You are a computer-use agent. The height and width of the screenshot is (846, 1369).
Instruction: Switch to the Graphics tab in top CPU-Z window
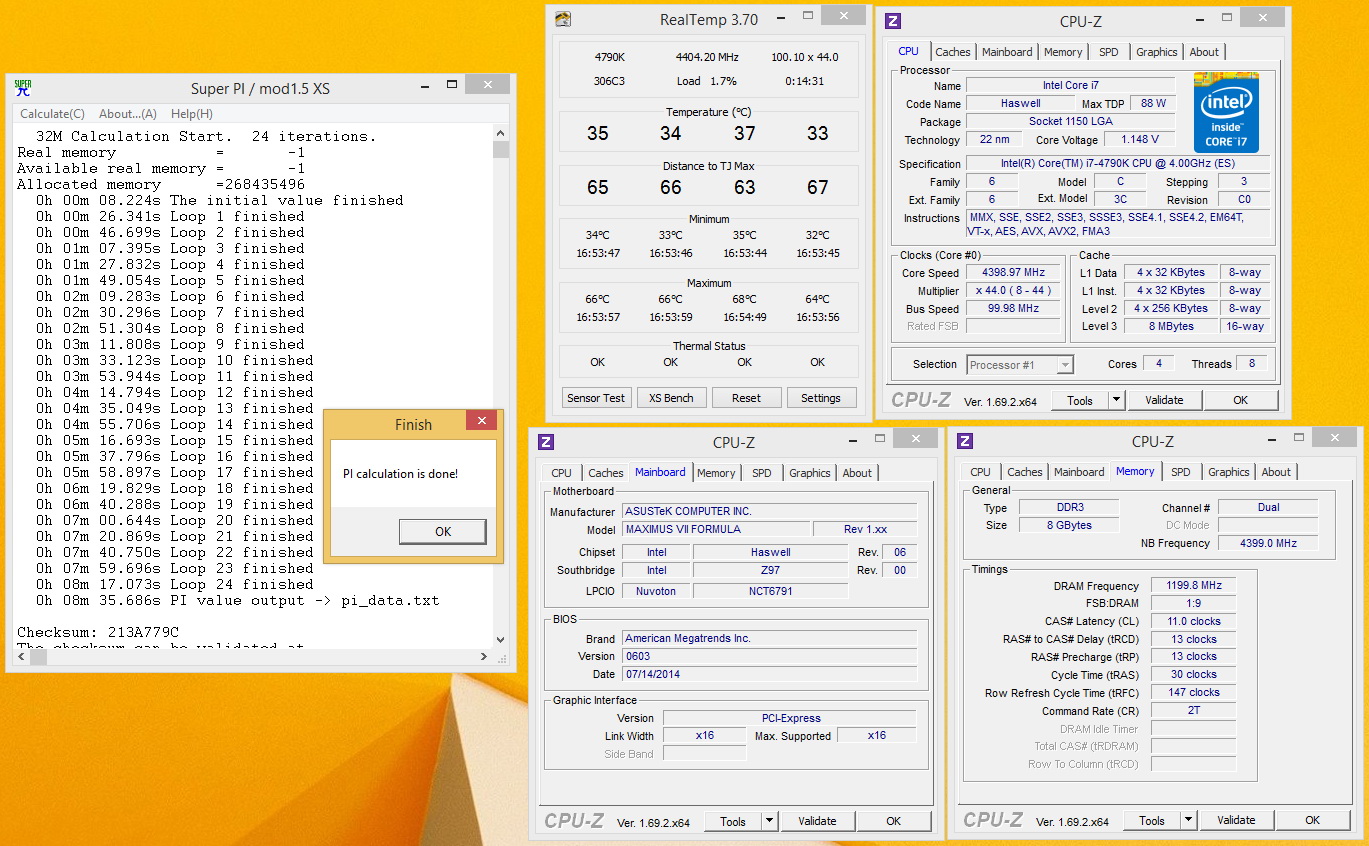tap(1157, 52)
